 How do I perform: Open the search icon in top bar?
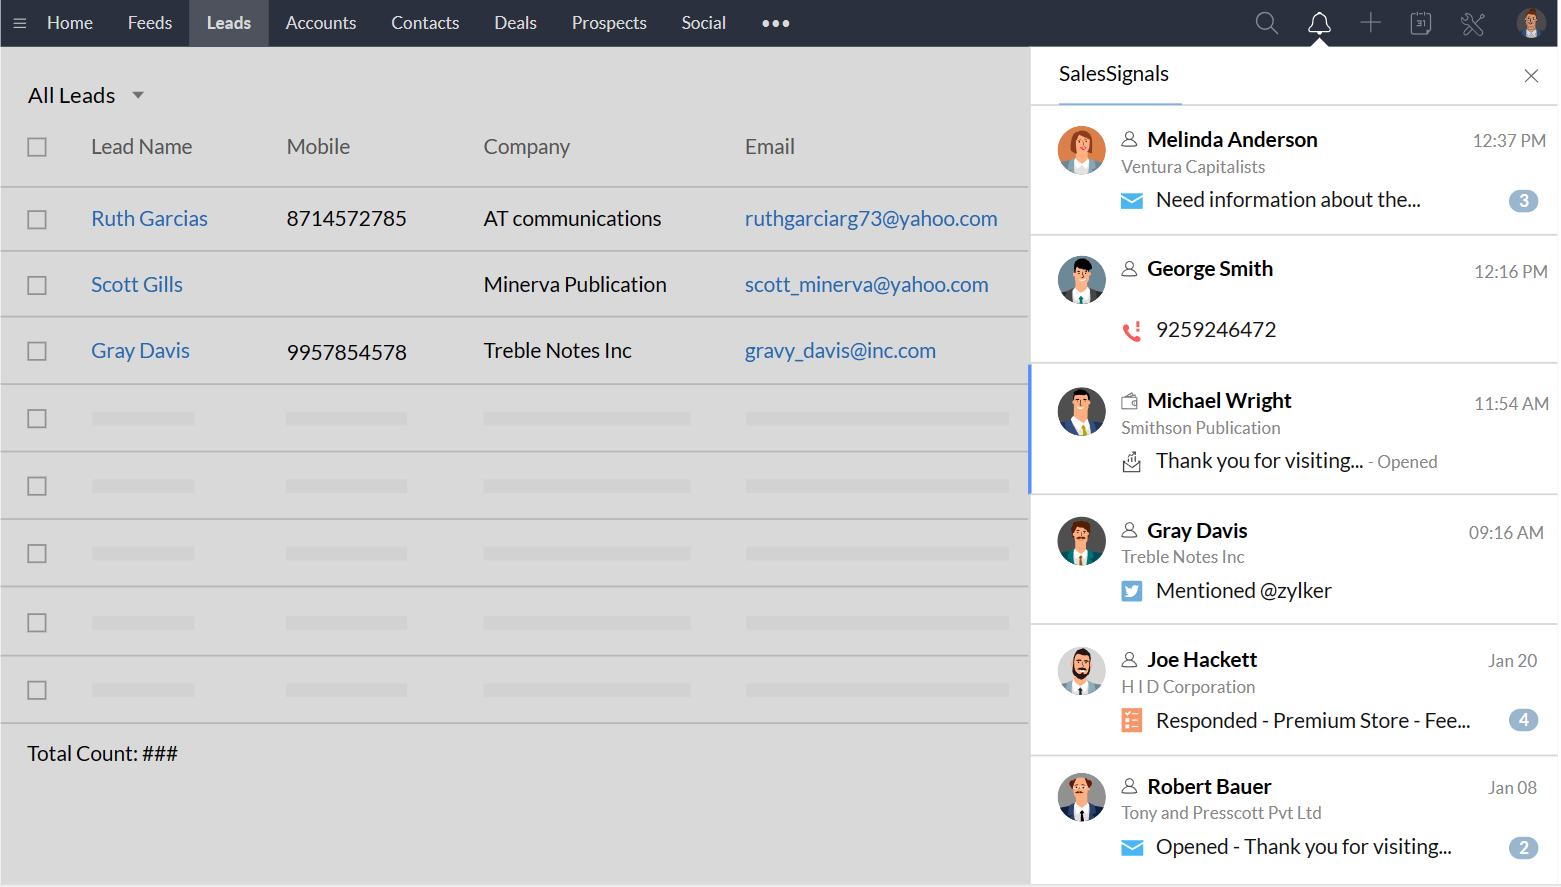click(x=1266, y=23)
